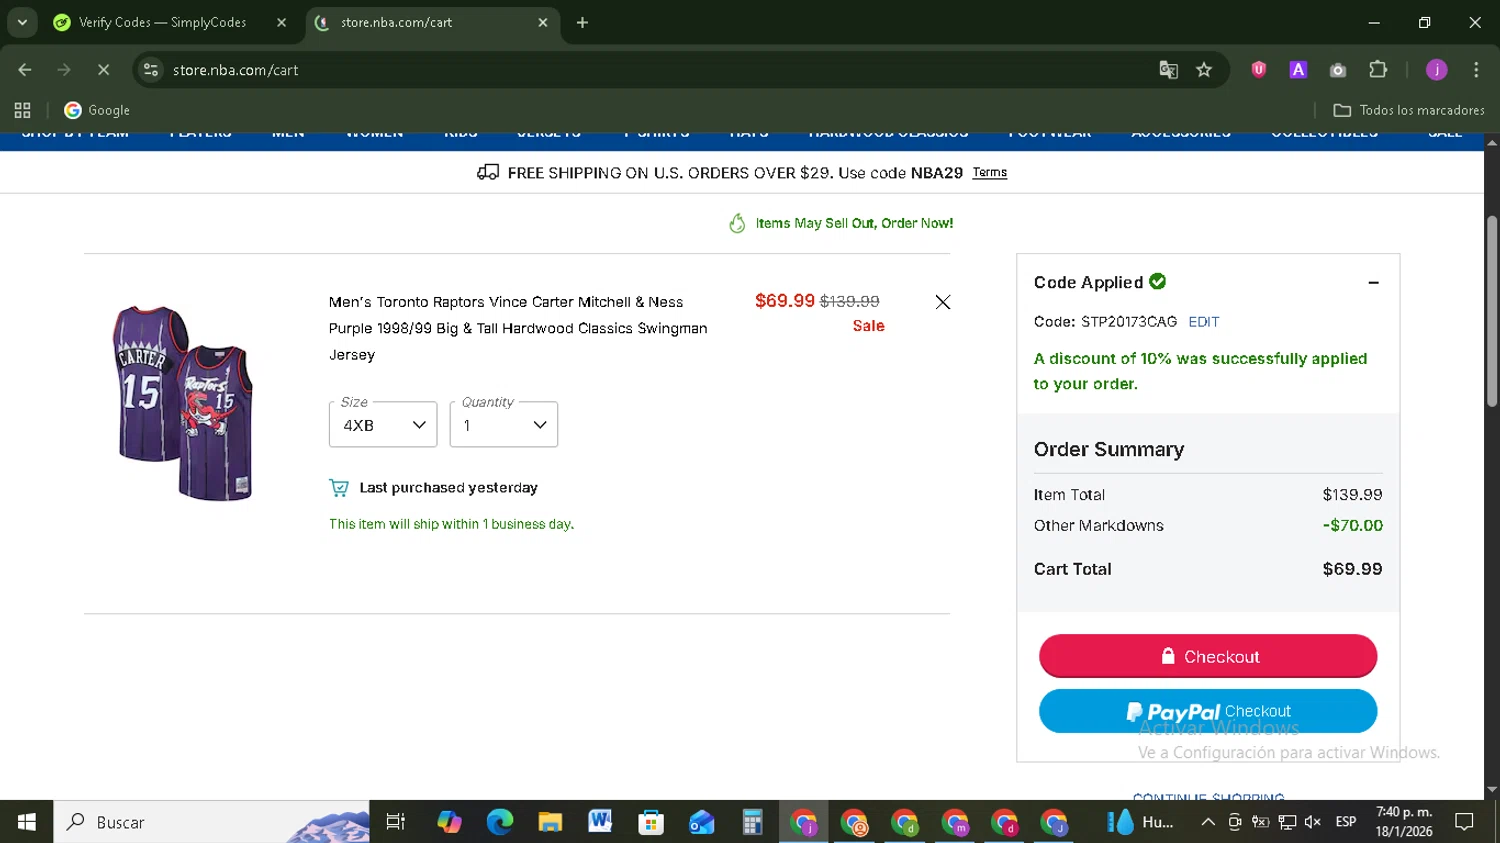The height and width of the screenshot is (843, 1500).
Task: Open the purple A extension icon
Action: point(1298,70)
